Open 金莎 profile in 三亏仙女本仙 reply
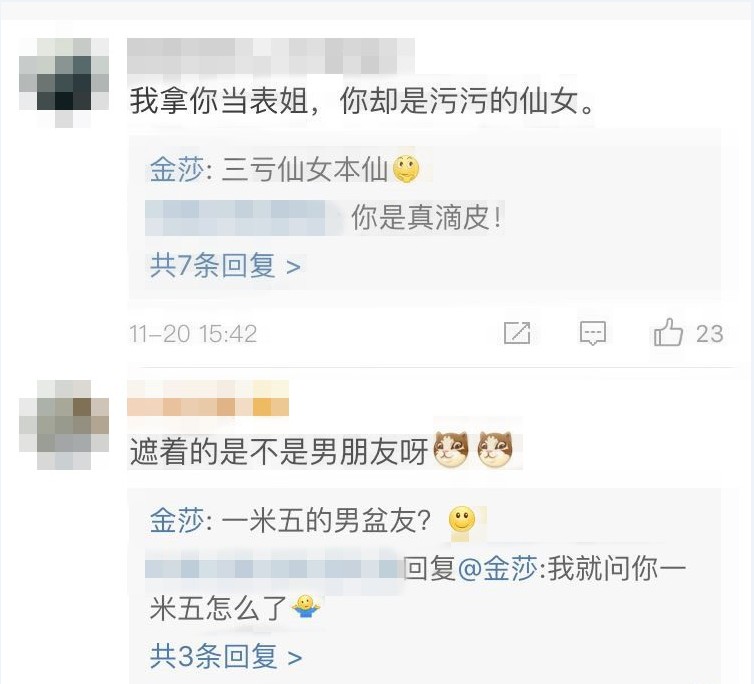The image size is (754, 684). (x=176, y=169)
